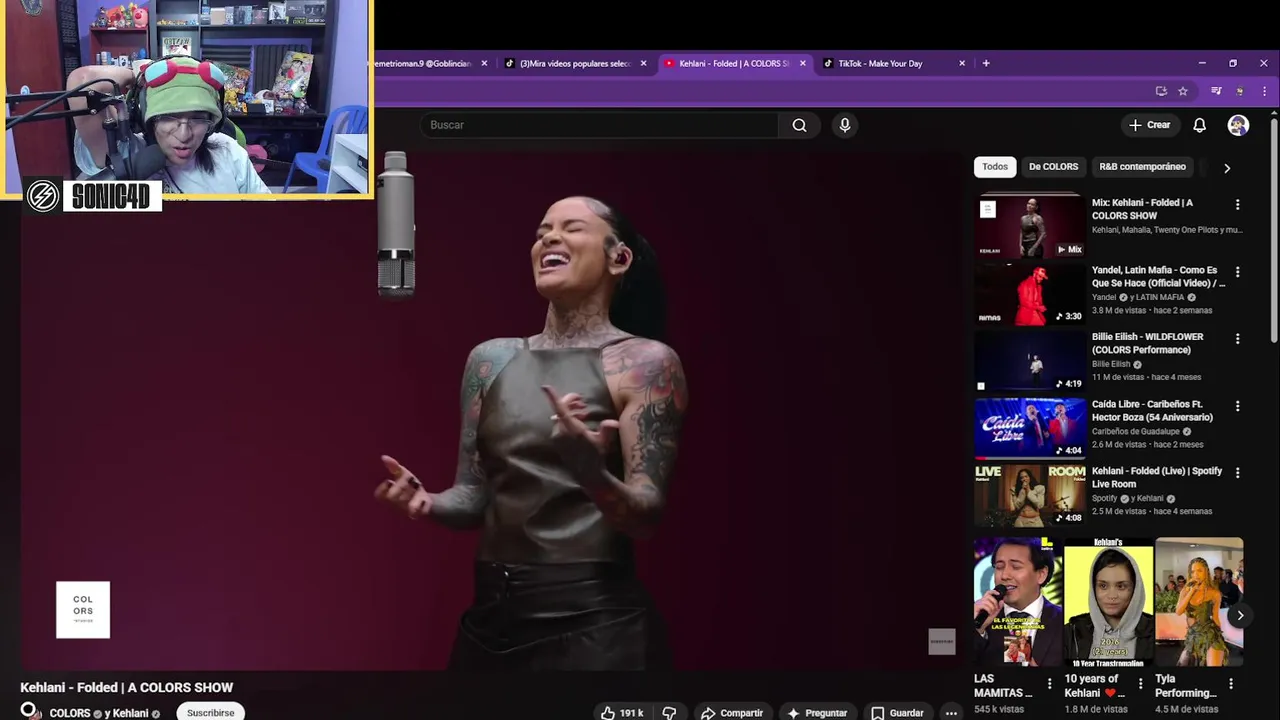Open a new browser tab
Screen dimensions: 1280x720
click(x=986, y=63)
